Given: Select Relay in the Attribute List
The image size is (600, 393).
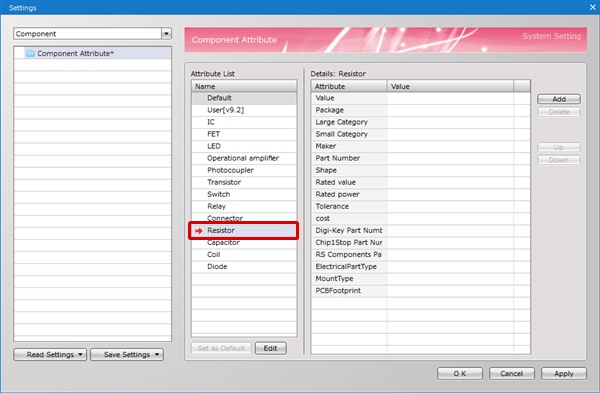Looking at the screenshot, I should pos(244,207).
